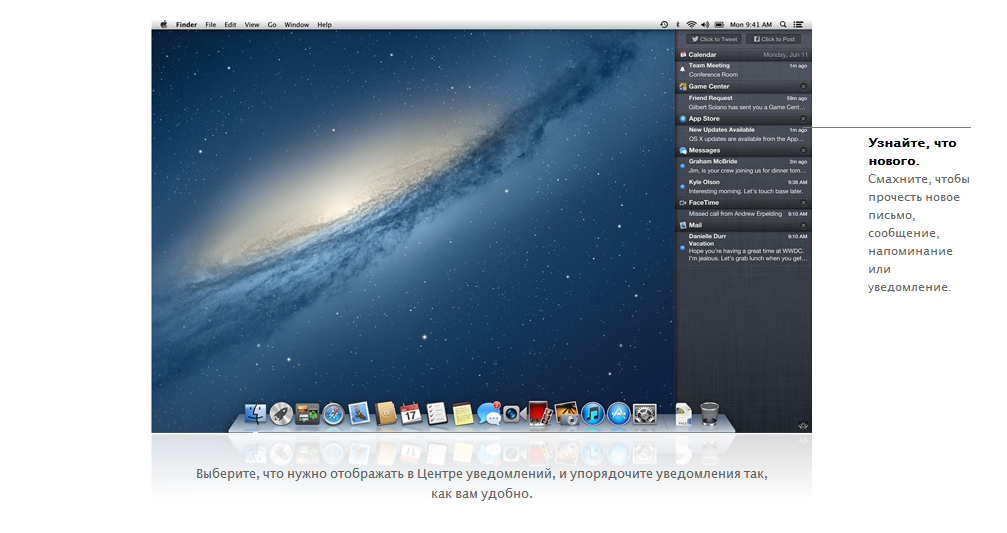Open the Trash in the Dock

pos(709,414)
